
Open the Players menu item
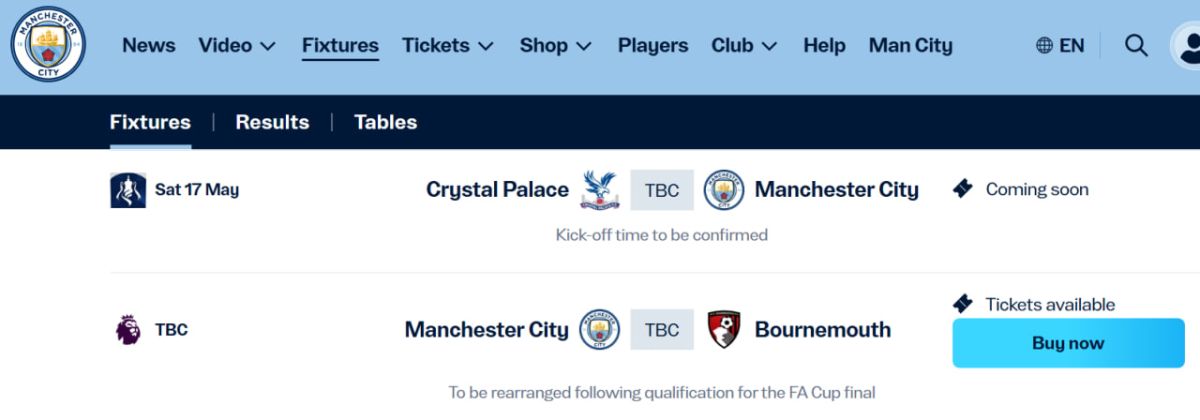coord(653,45)
